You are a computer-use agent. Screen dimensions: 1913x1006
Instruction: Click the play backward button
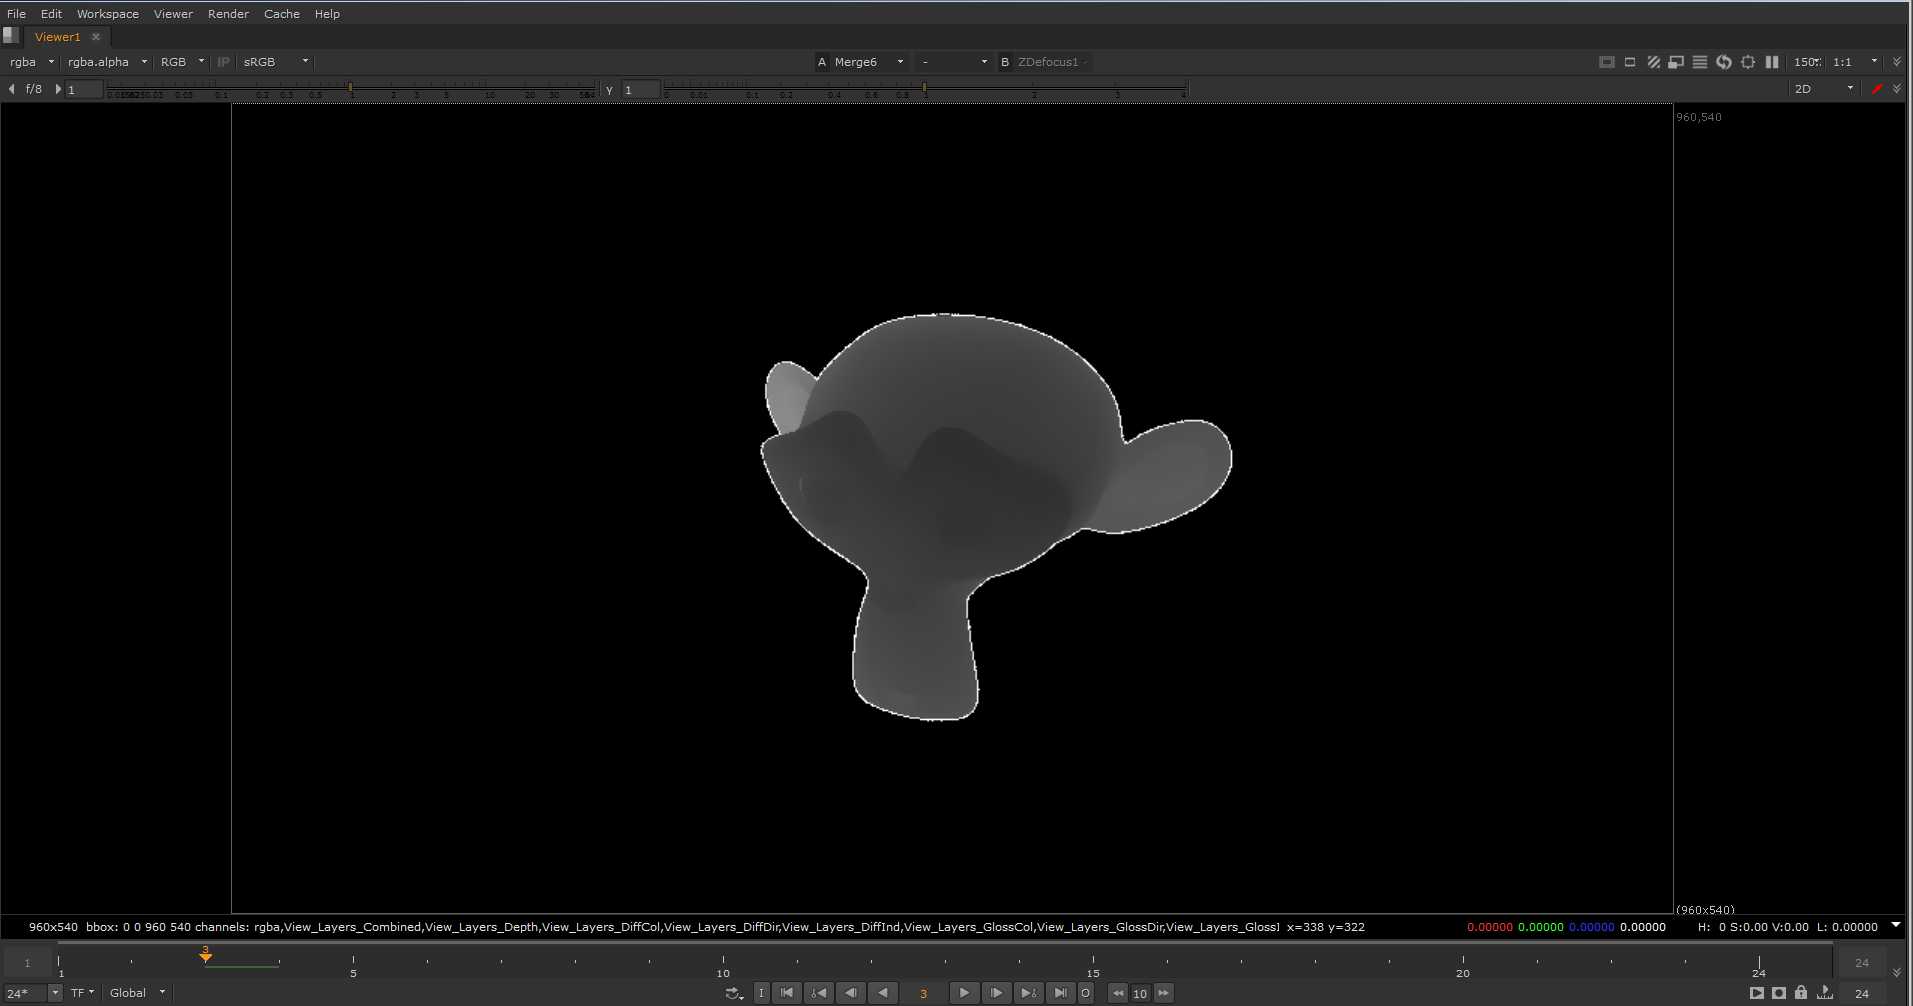click(x=883, y=993)
